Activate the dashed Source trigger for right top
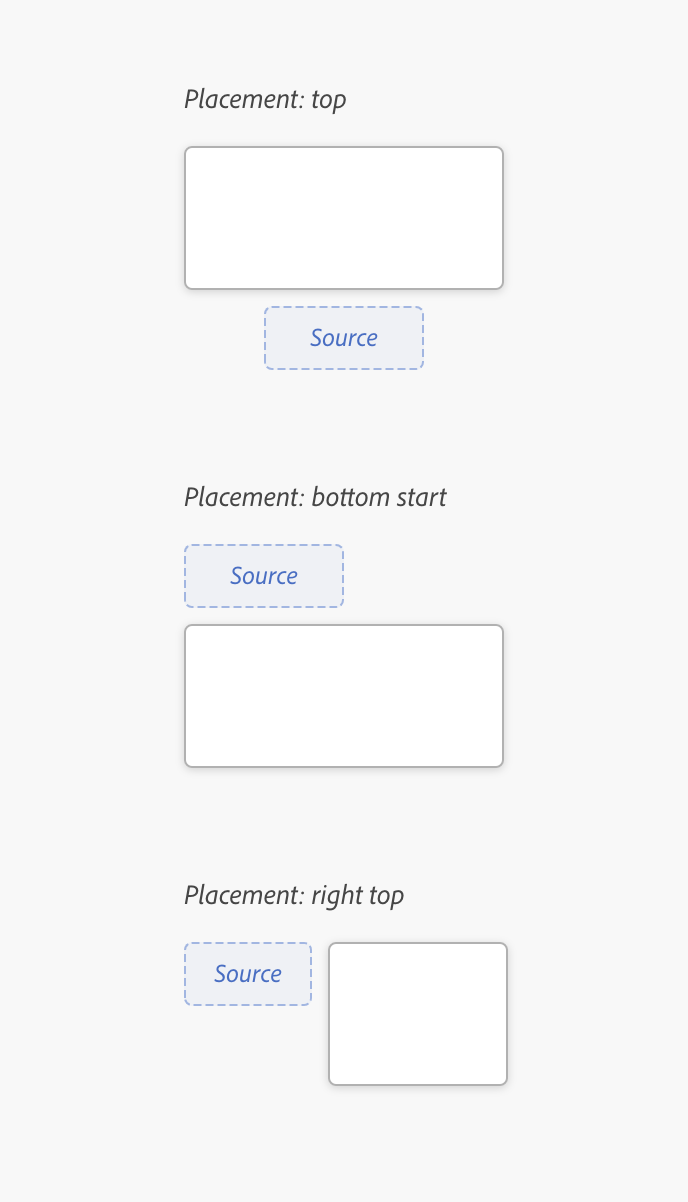The image size is (688, 1202). coord(248,974)
